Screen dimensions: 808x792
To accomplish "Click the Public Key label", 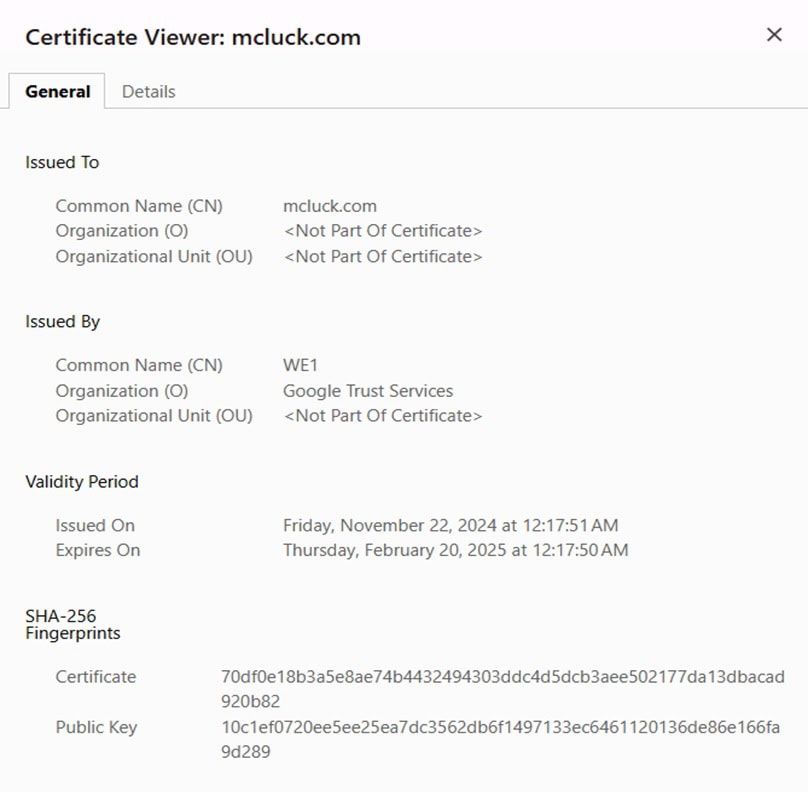I will click(96, 727).
